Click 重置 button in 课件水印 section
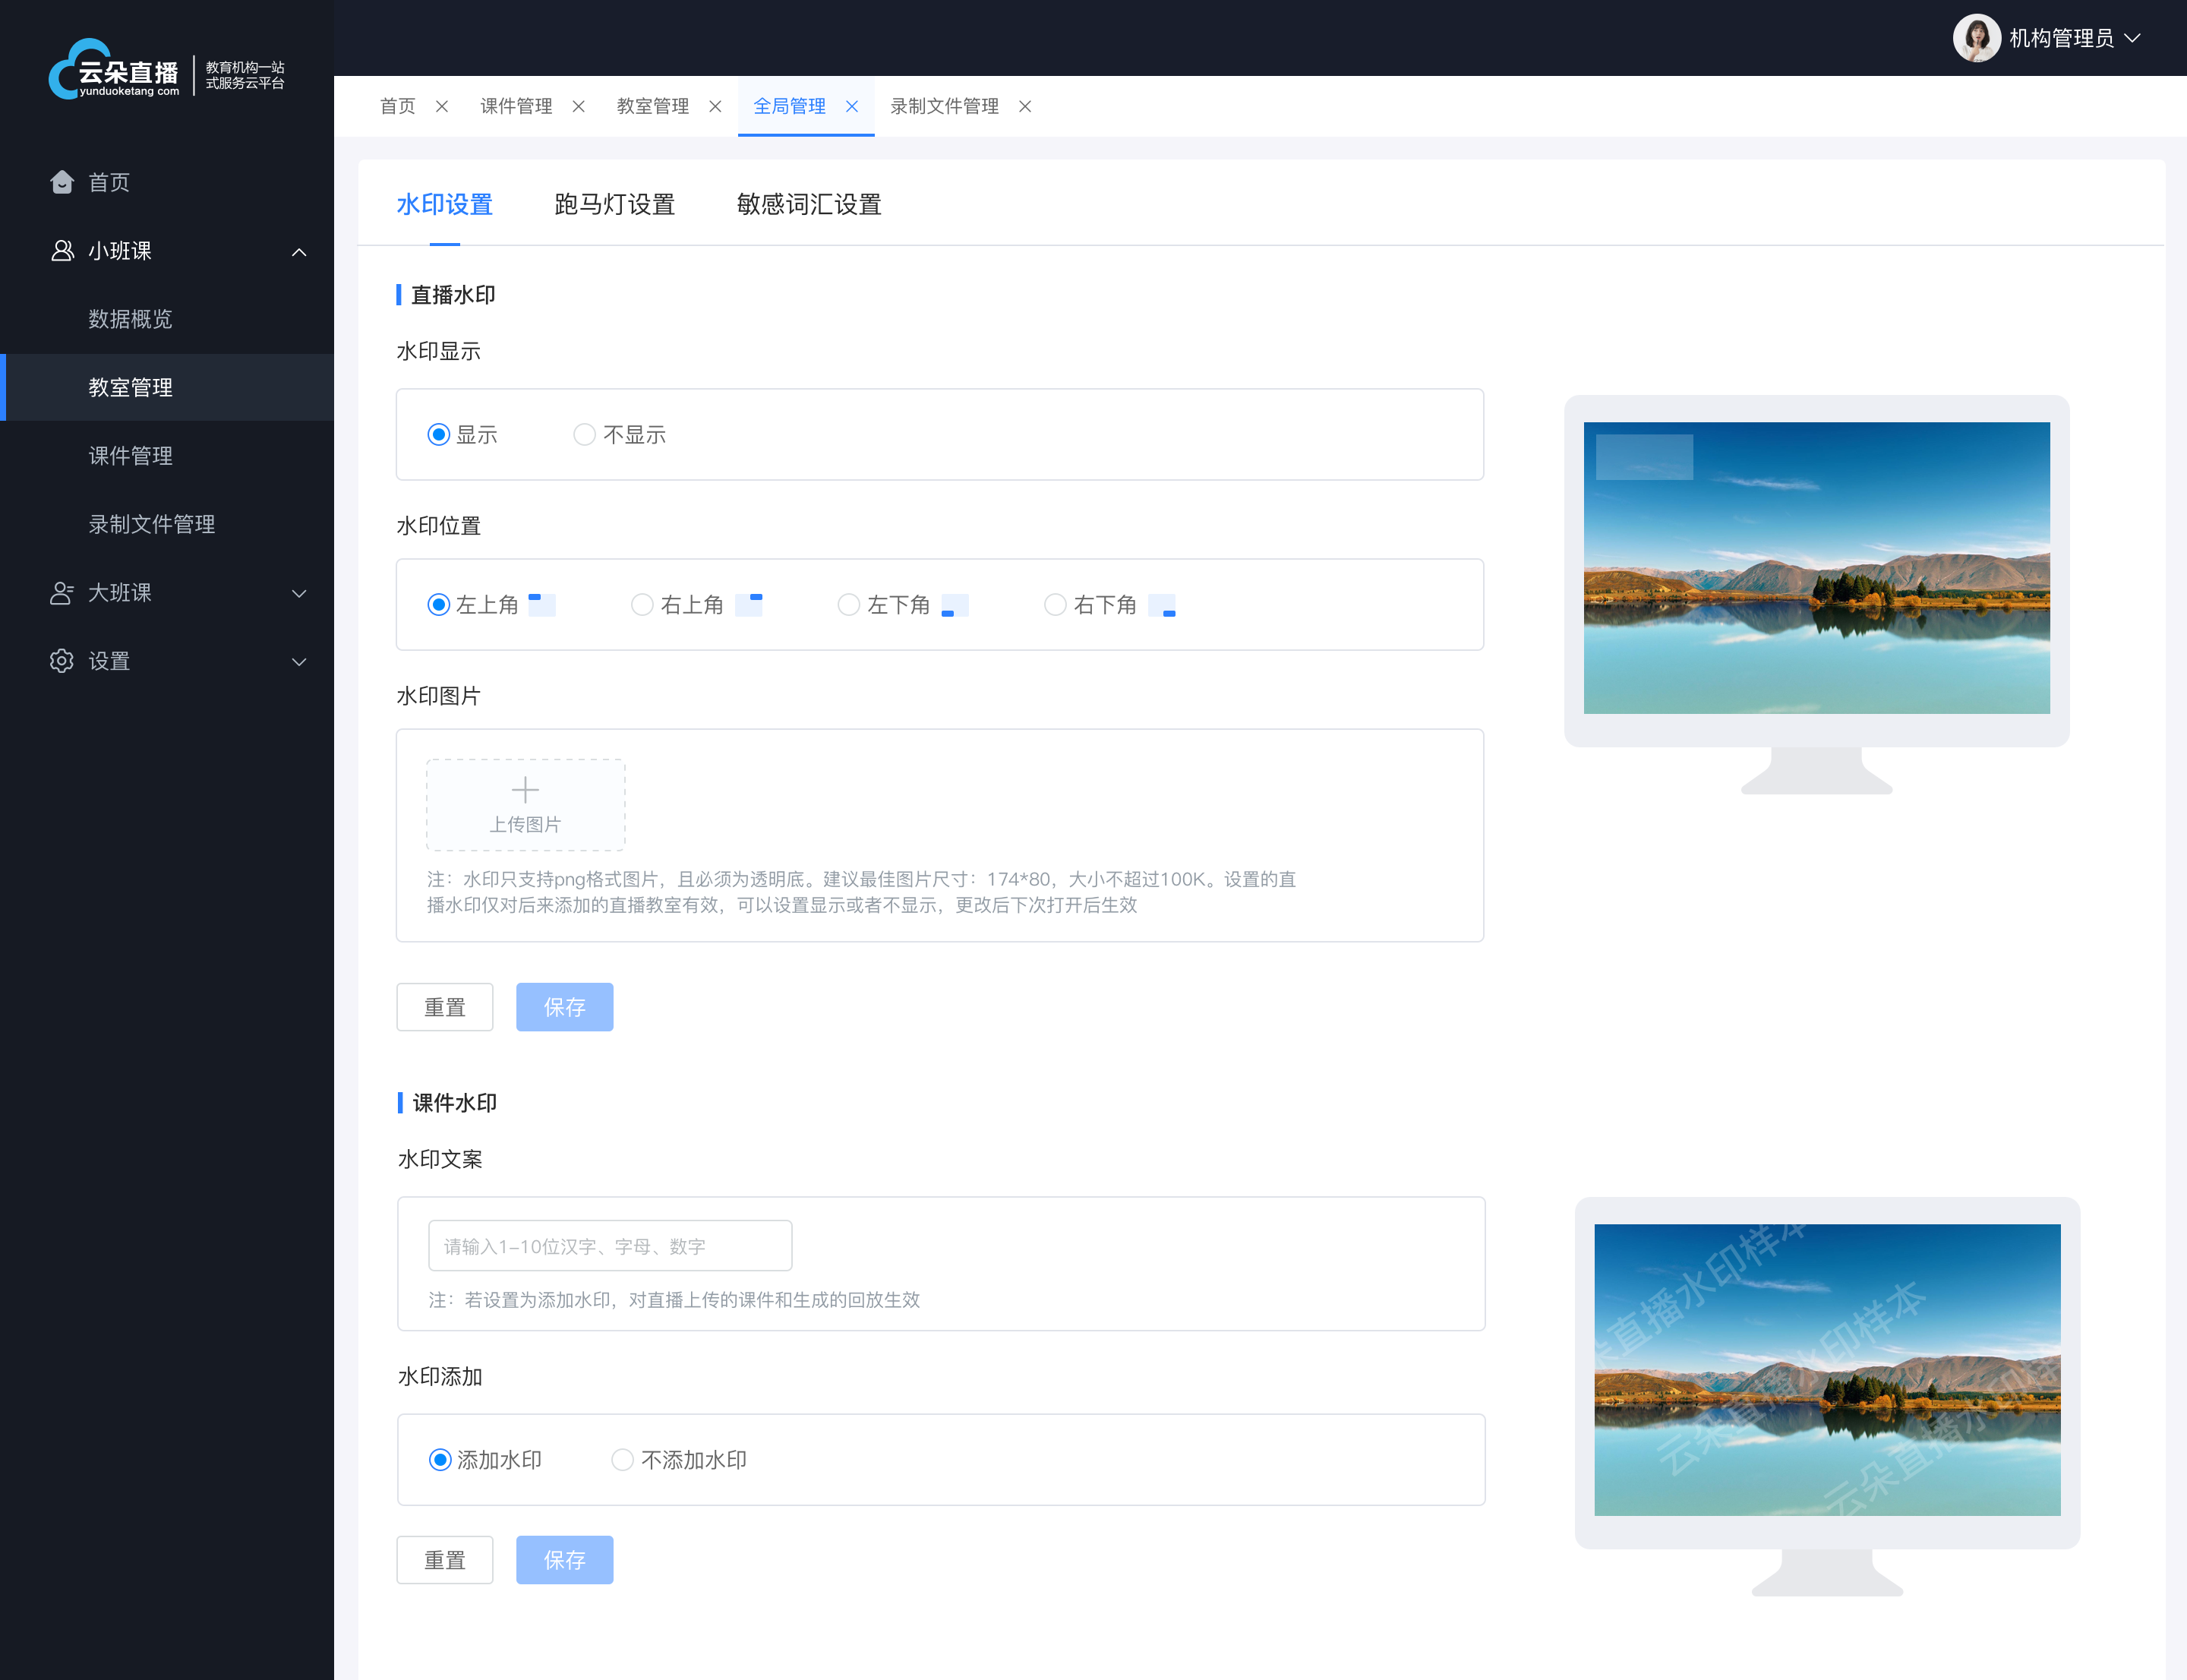This screenshot has height=1680, width=2187. [x=447, y=1560]
